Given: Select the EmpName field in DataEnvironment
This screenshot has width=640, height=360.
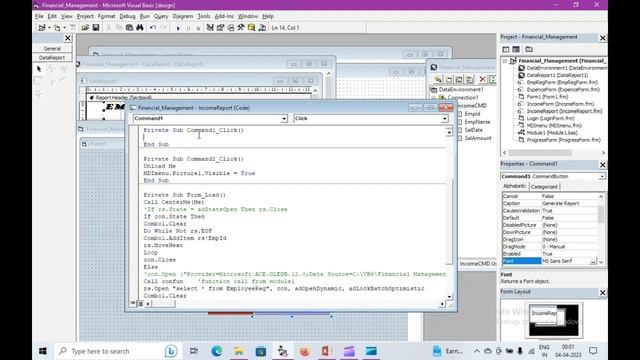Looking at the screenshot, I should 477,122.
